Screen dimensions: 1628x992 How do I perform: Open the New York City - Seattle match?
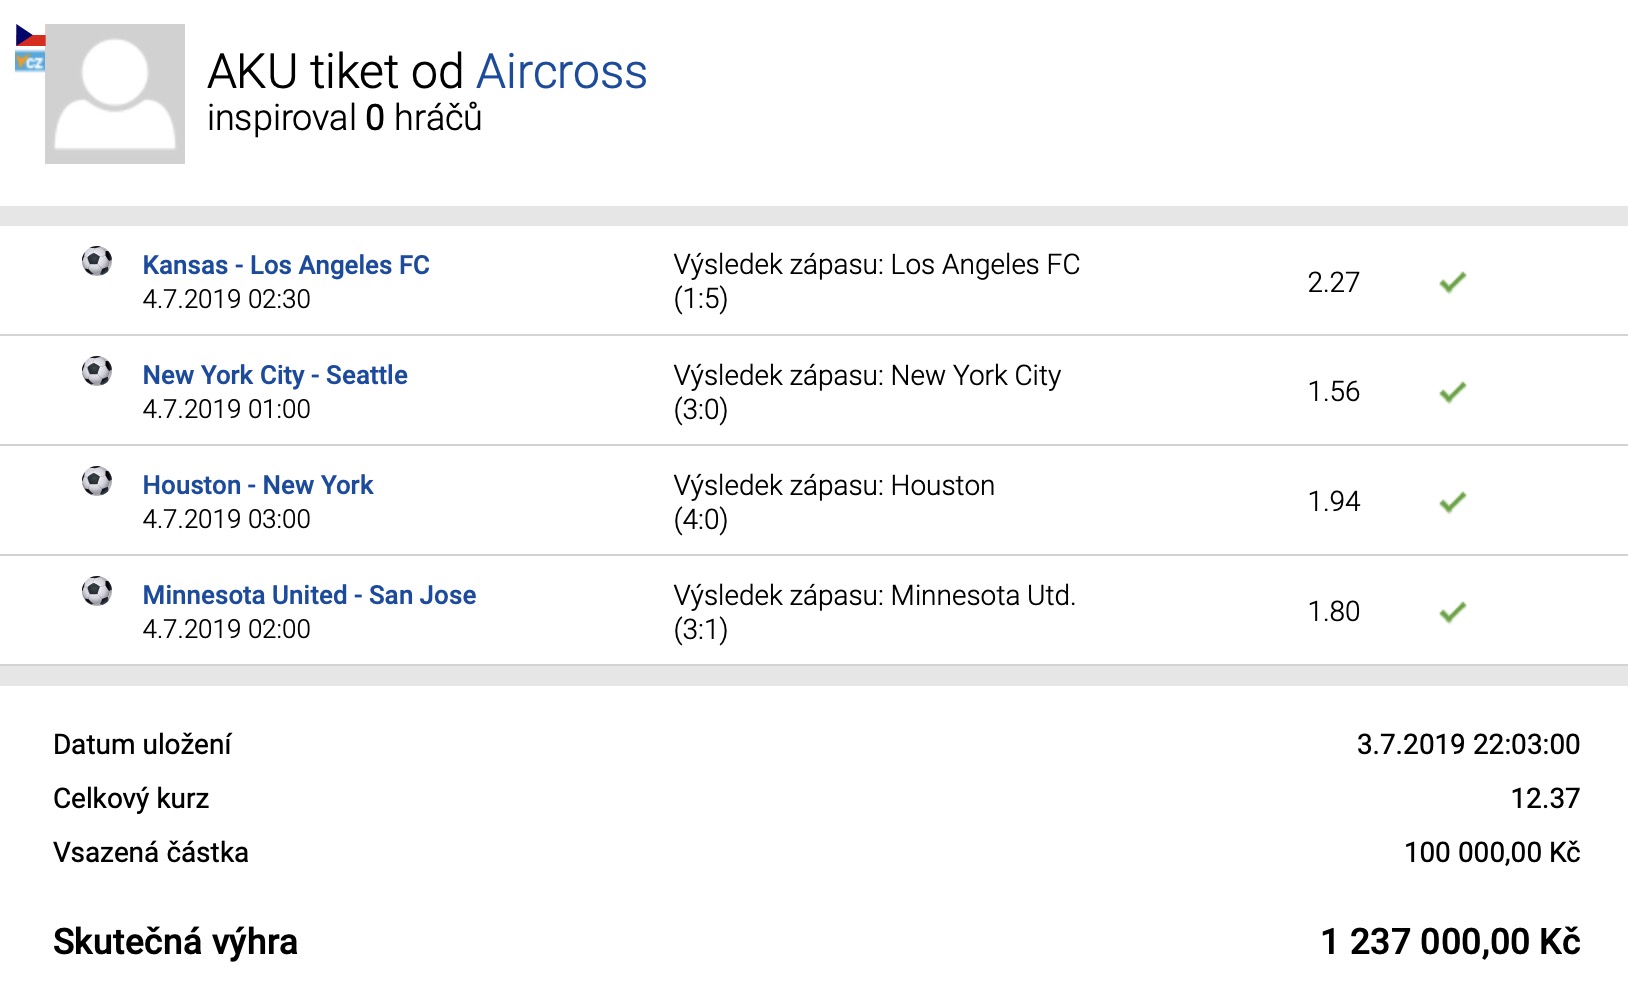(275, 375)
